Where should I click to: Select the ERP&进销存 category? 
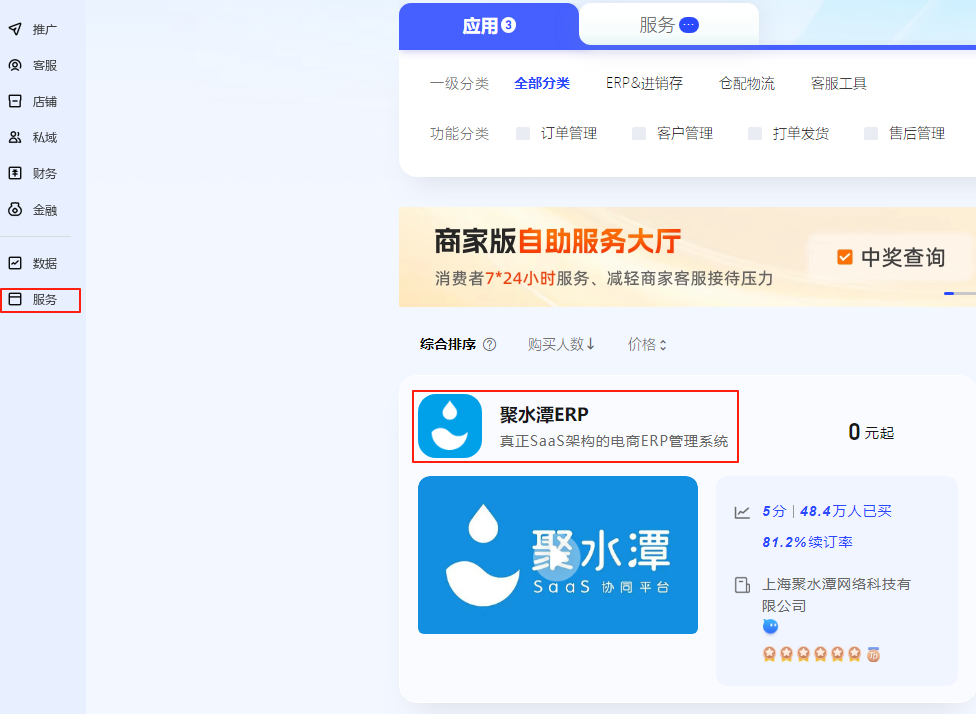[x=644, y=83]
